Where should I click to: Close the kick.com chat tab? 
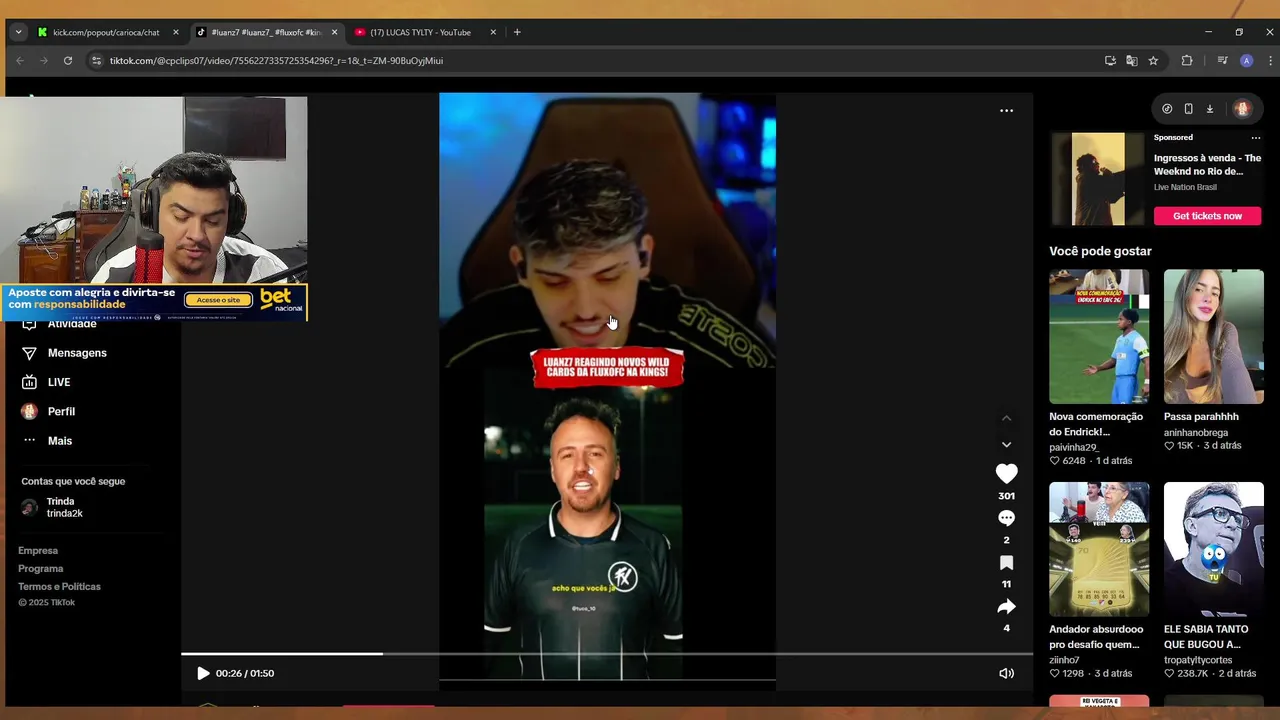pos(176,32)
